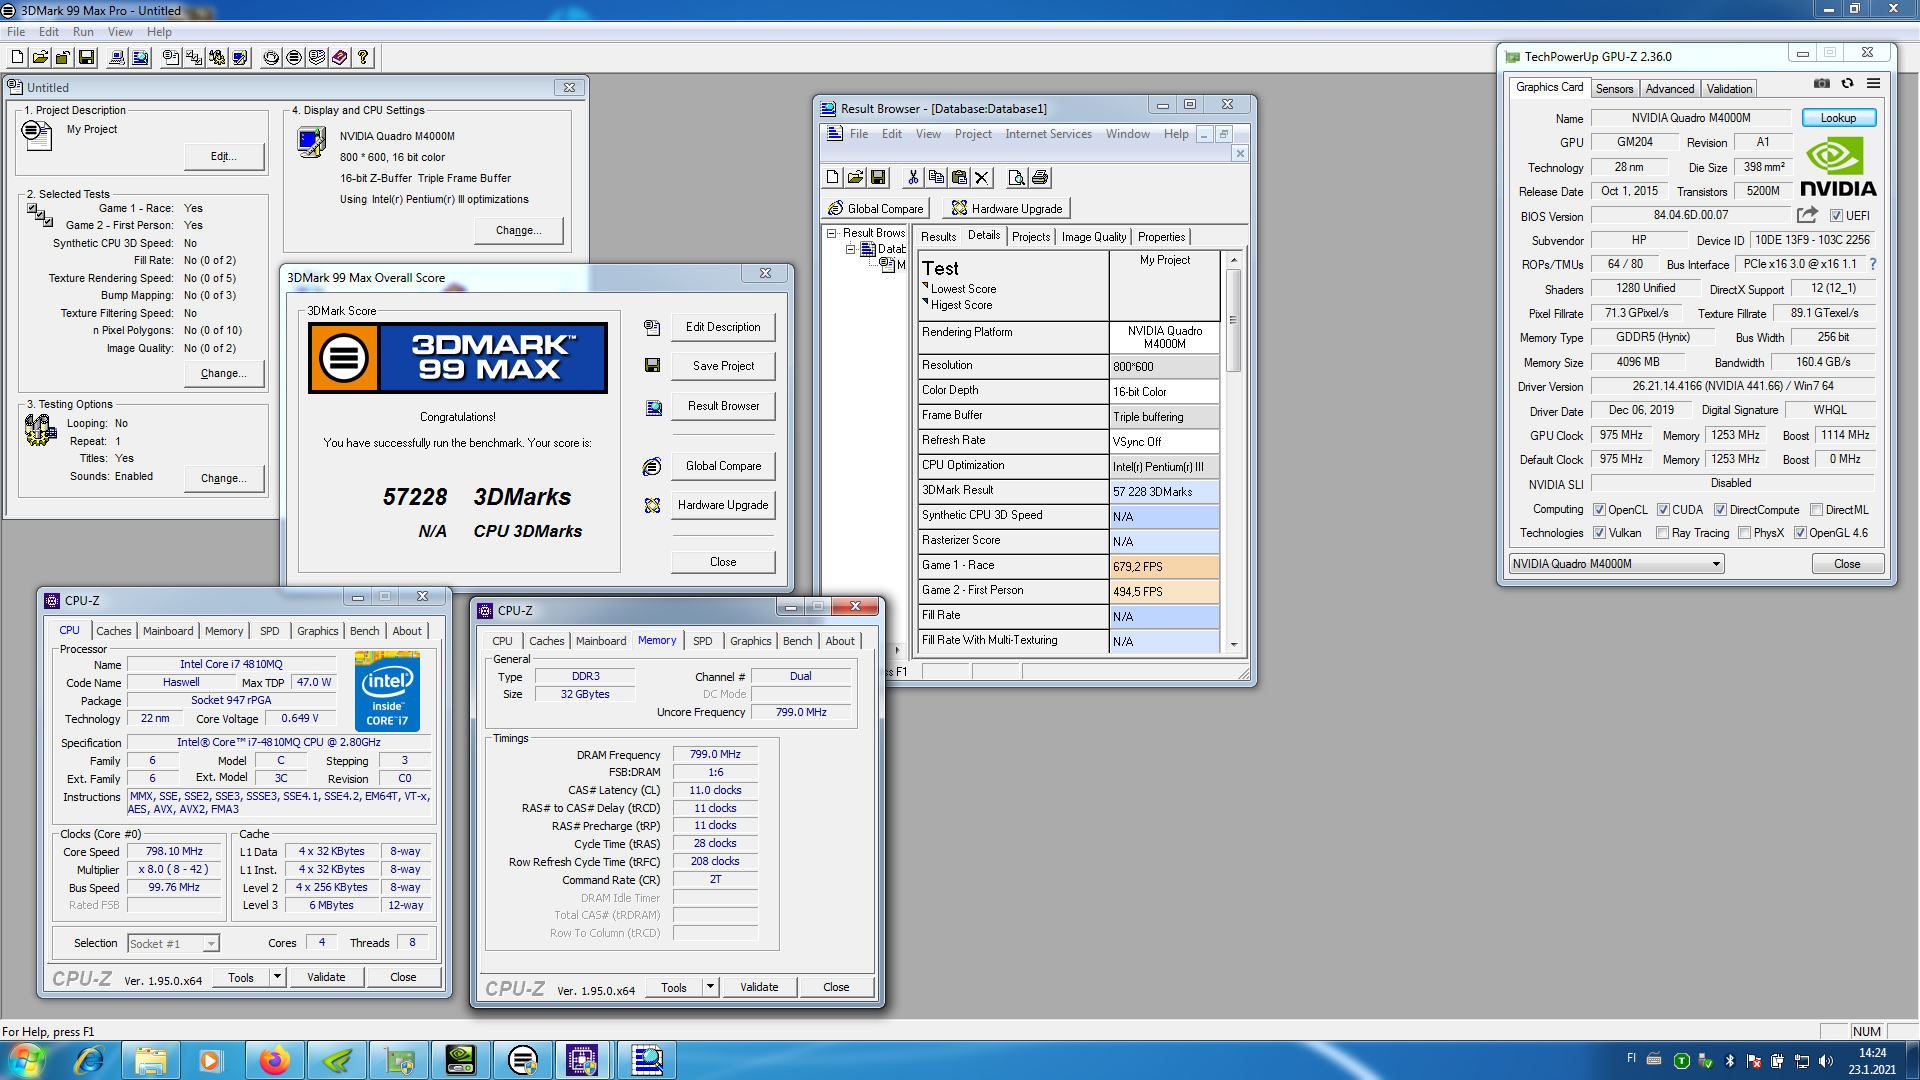Screen dimensions: 1920x1080
Task: Open the GPU-Z hamburger menu icon
Action: tap(1873, 84)
